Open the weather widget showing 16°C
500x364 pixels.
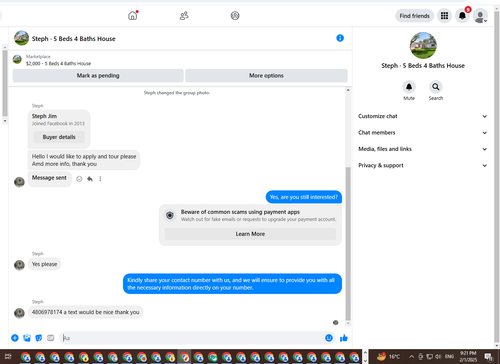click(x=388, y=357)
